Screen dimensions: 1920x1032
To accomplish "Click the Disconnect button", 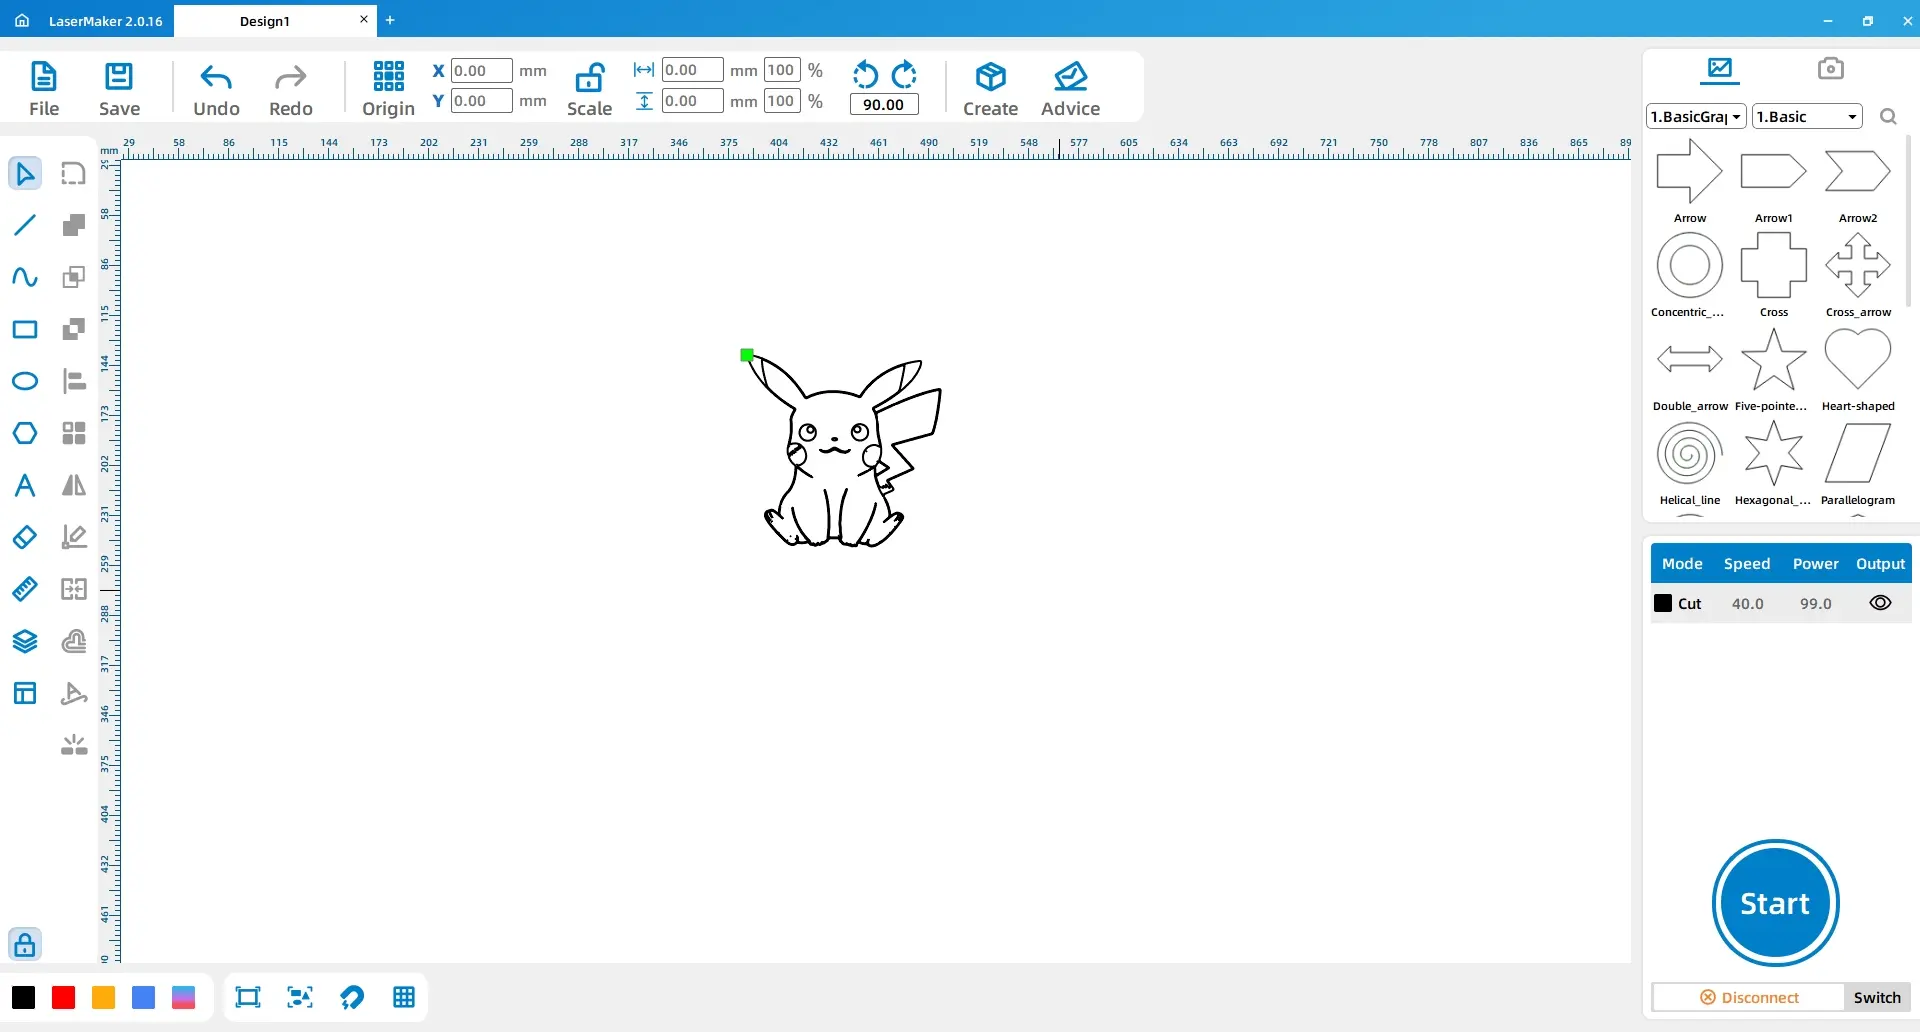I will tap(1749, 997).
